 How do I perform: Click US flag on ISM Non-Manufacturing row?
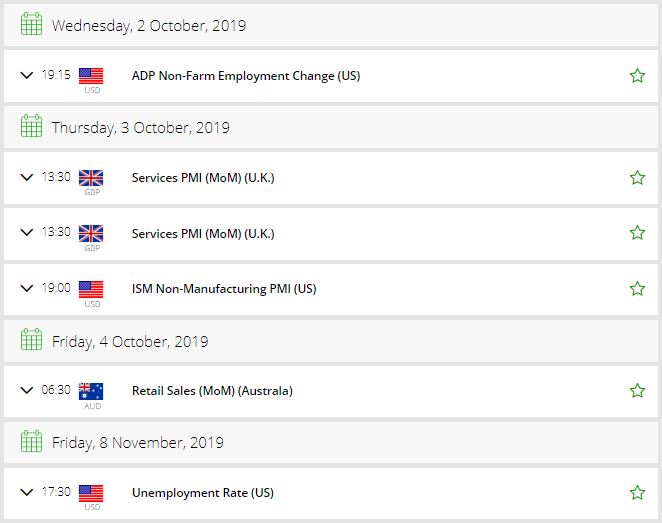pos(91,290)
